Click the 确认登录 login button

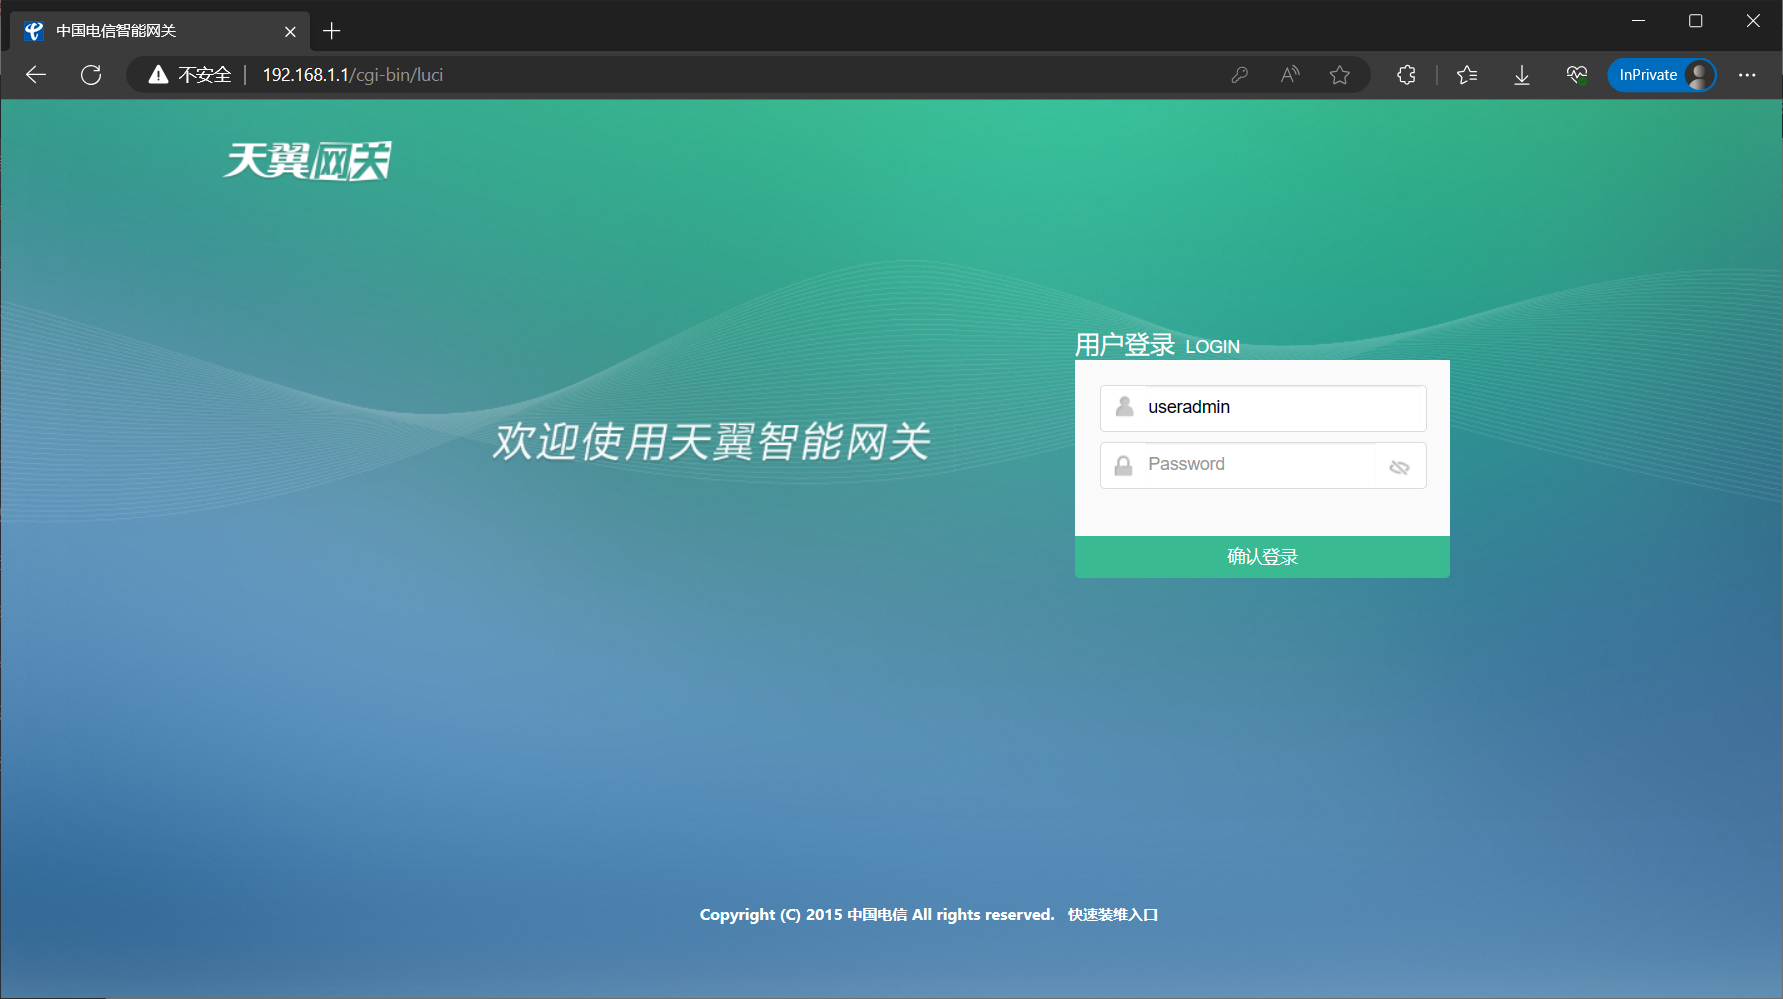point(1262,557)
